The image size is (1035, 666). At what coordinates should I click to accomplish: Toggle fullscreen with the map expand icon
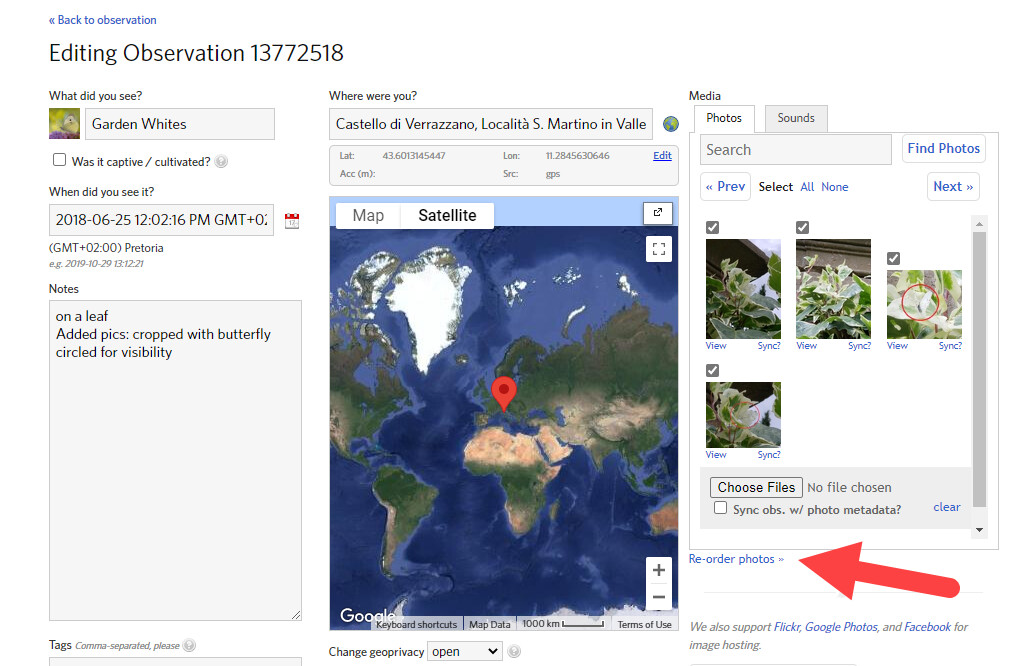point(659,248)
